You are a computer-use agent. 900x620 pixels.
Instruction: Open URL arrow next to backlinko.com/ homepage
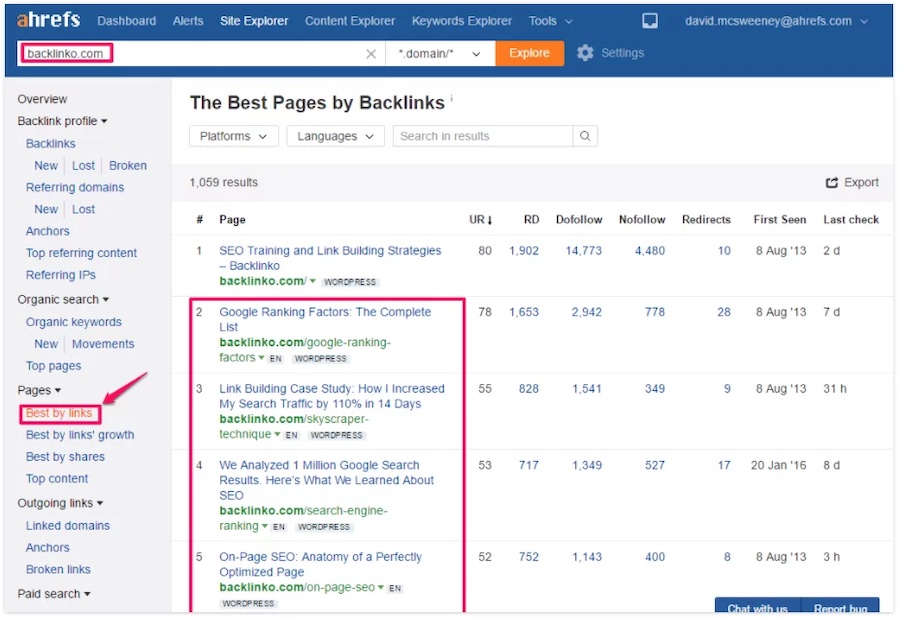313,281
